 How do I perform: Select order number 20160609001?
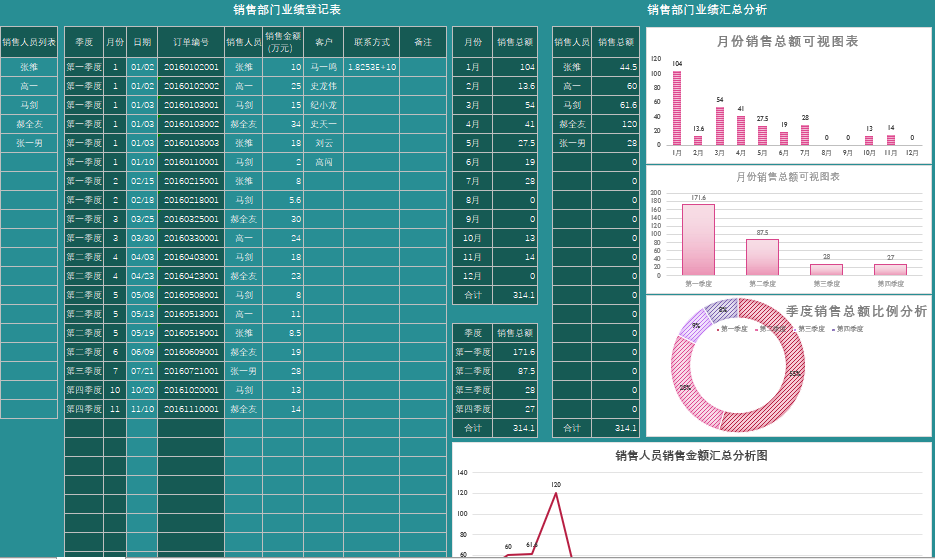click(x=191, y=352)
